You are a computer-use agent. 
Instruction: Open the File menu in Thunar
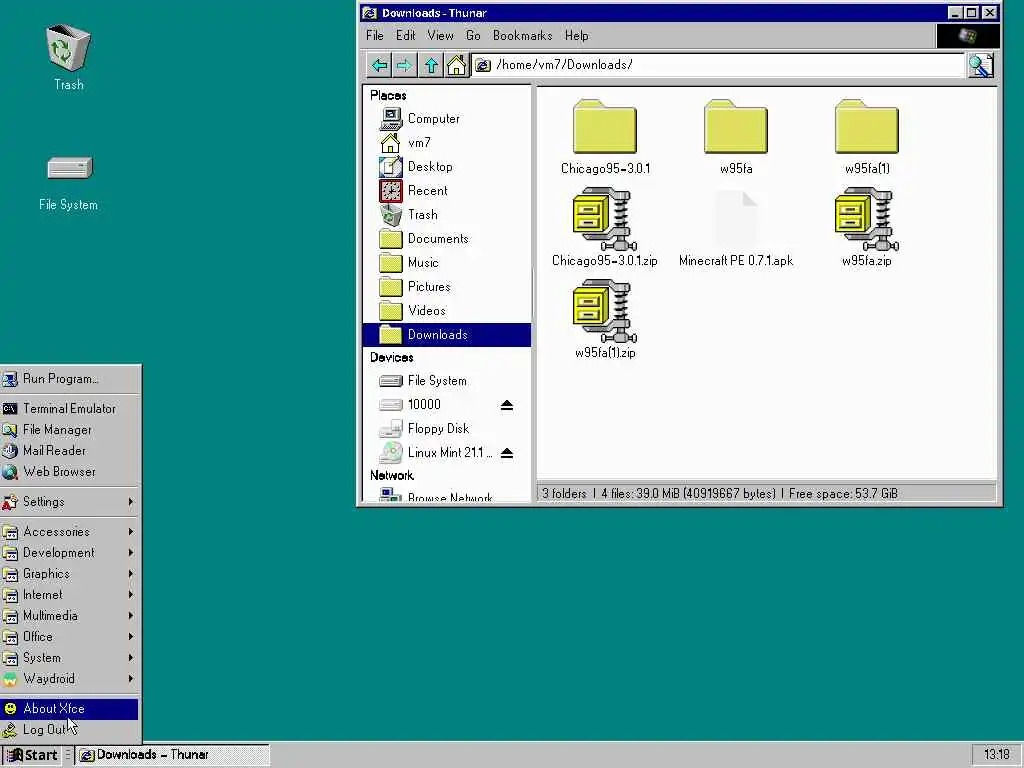pyautogui.click(x=375, y=36)
